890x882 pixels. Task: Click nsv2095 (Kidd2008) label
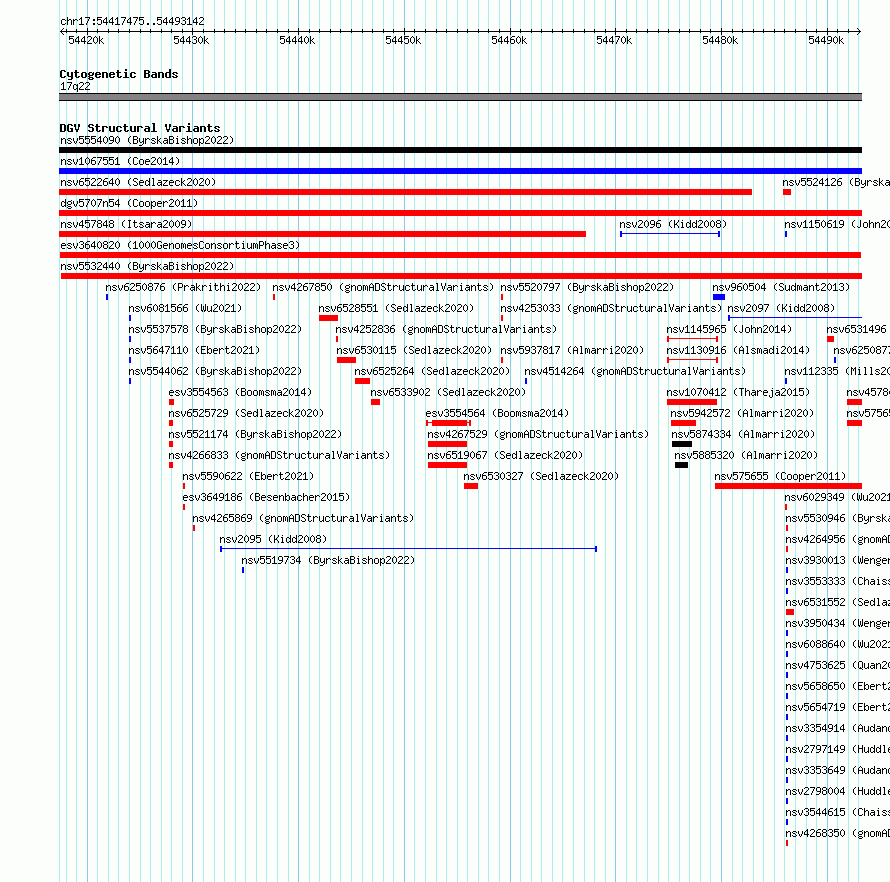273,539
